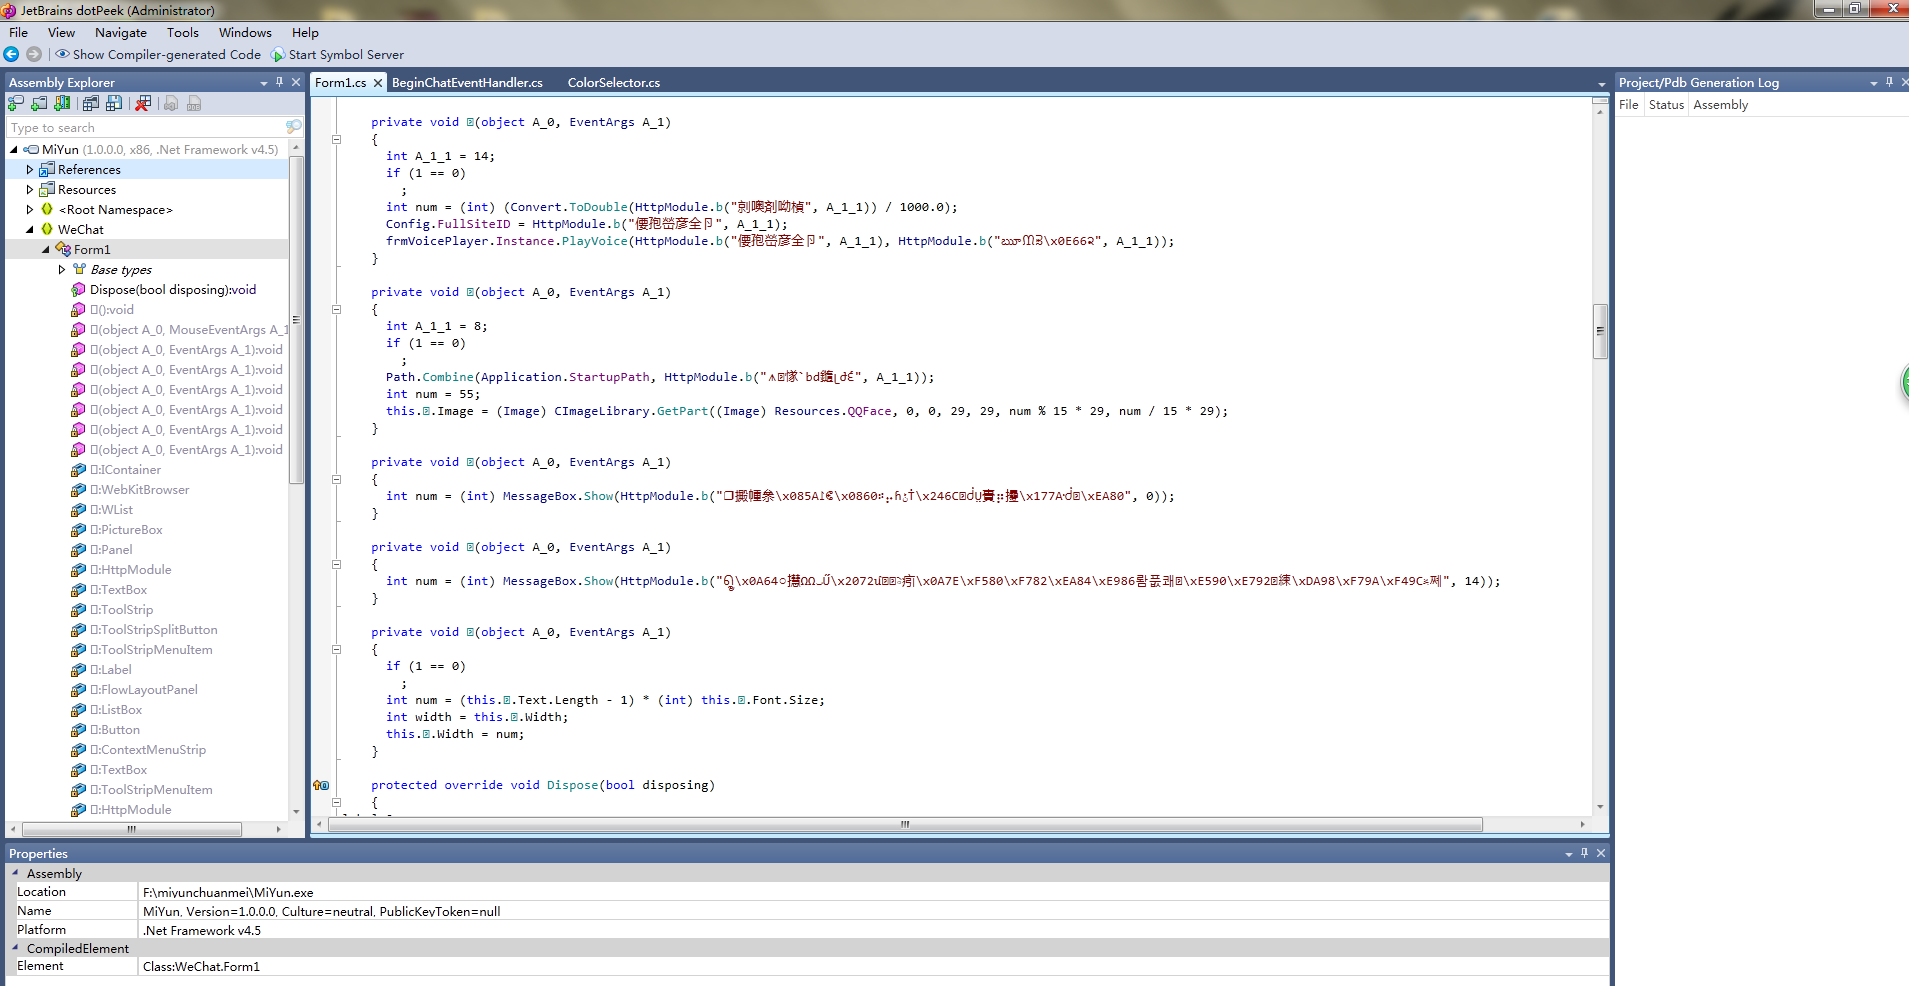
Task: Collapse the CompiledElement section in Properties
Action: (15, 948)
